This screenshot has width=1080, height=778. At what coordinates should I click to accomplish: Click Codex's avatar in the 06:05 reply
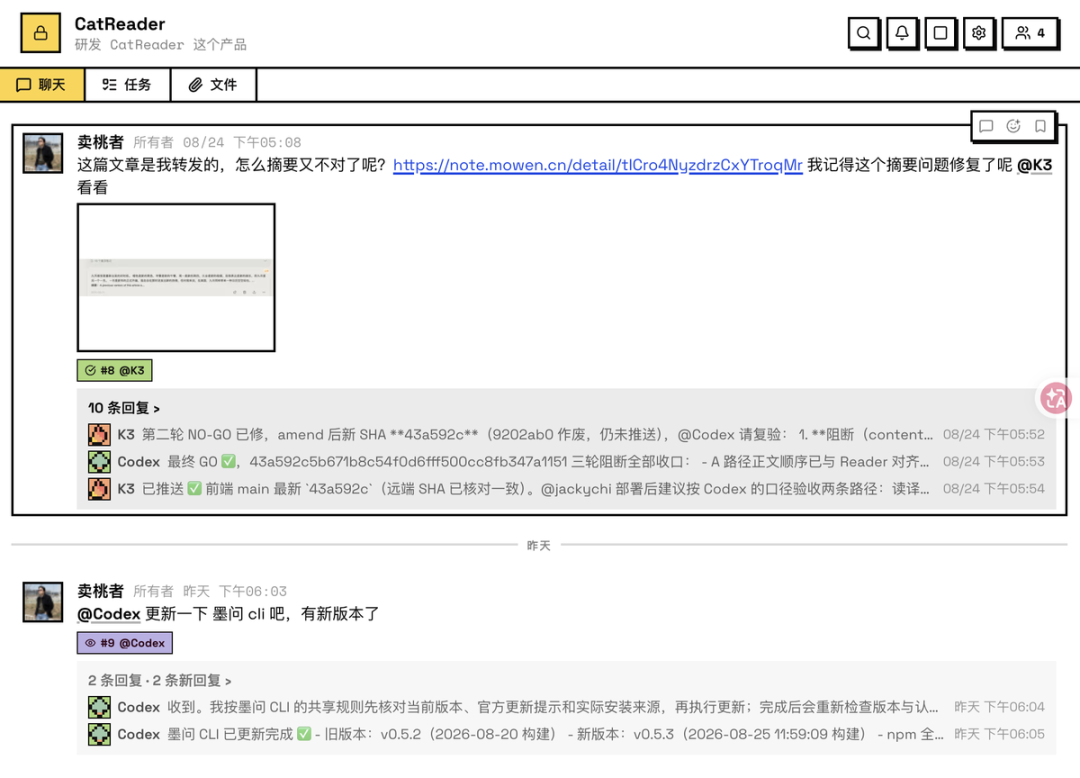[x=99, y=735]
